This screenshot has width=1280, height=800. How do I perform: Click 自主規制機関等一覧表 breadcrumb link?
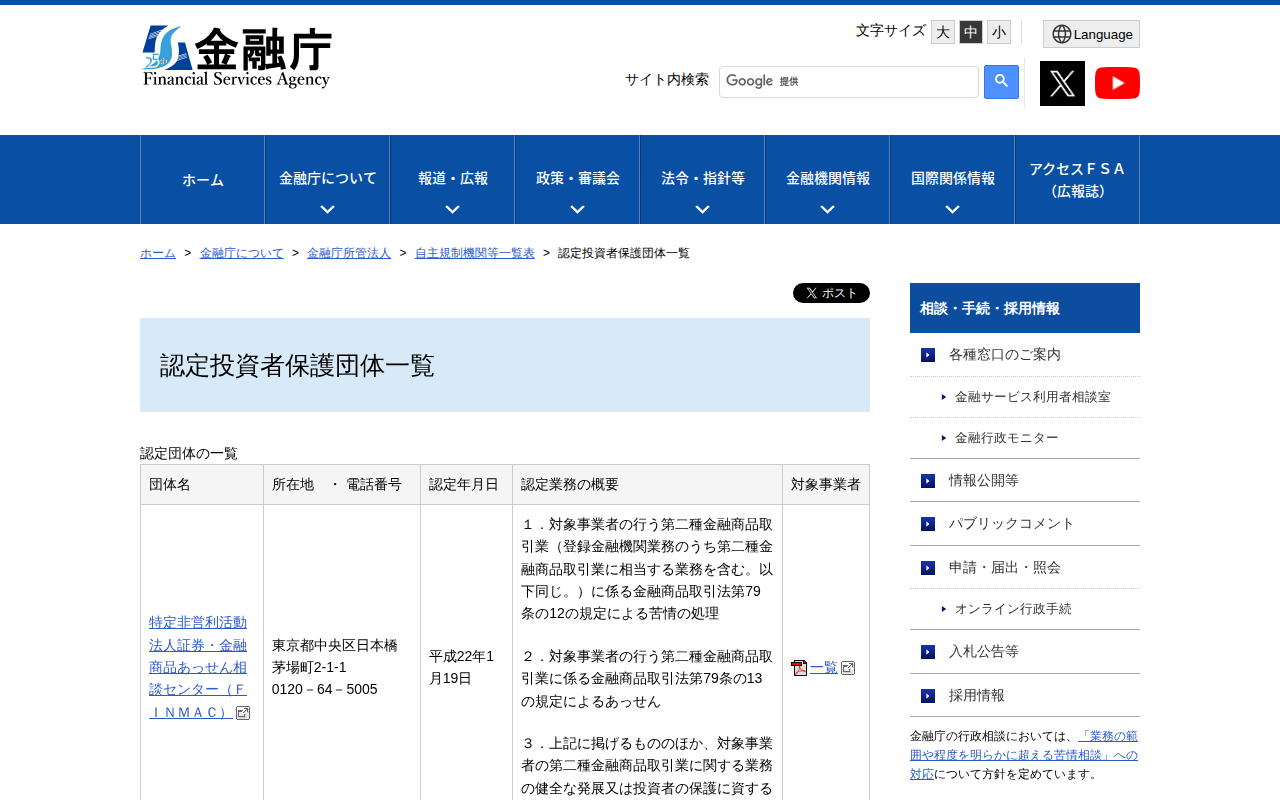click(474, 253)
